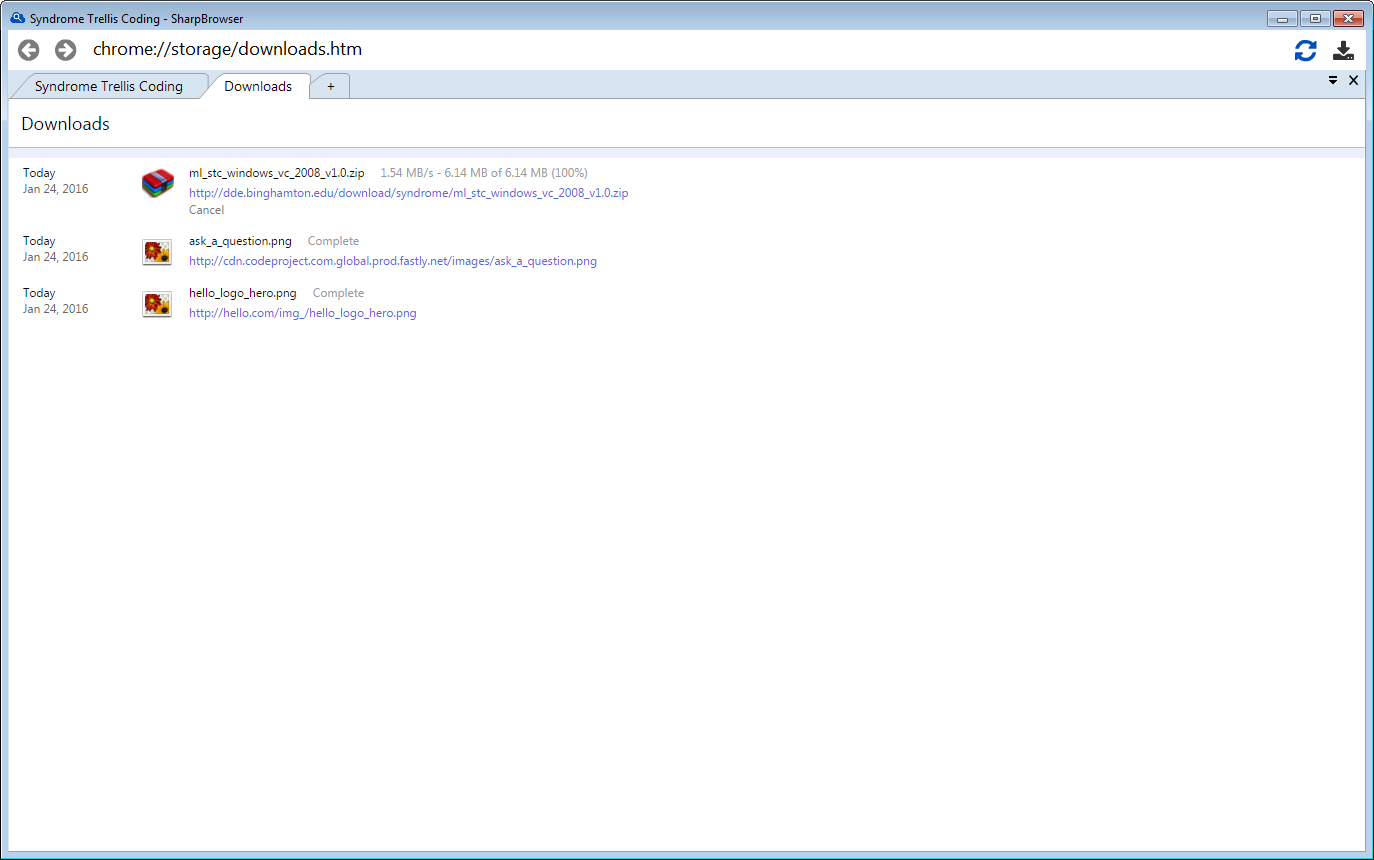Select the Downloads tab

[x=258, y=86]
